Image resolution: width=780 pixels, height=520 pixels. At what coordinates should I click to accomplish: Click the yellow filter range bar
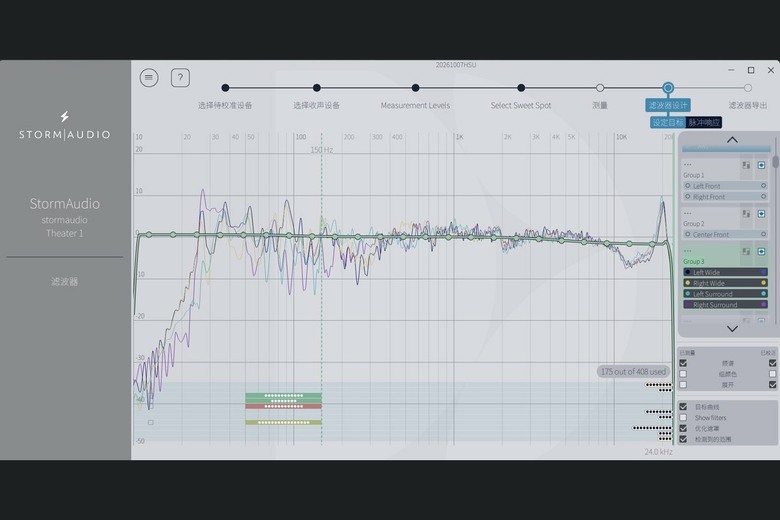pyautogui.click(x=283, y=422)
